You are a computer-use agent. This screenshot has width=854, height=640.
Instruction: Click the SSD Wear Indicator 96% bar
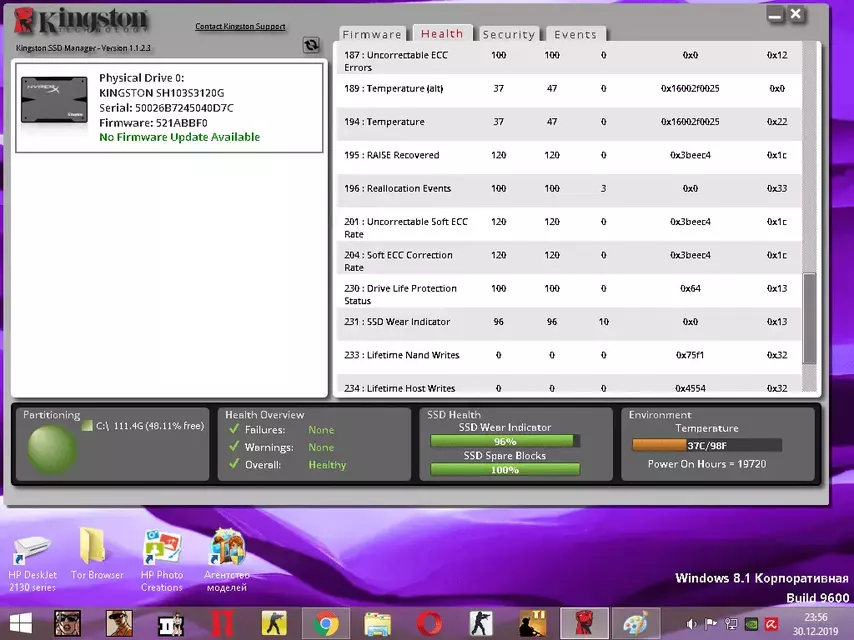(505, 441)
